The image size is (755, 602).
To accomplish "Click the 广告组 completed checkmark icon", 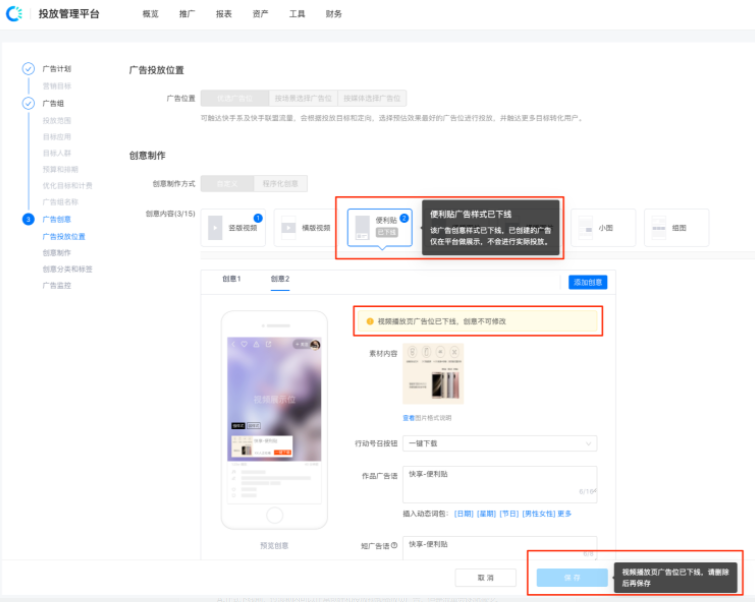I will coord(28,103).
